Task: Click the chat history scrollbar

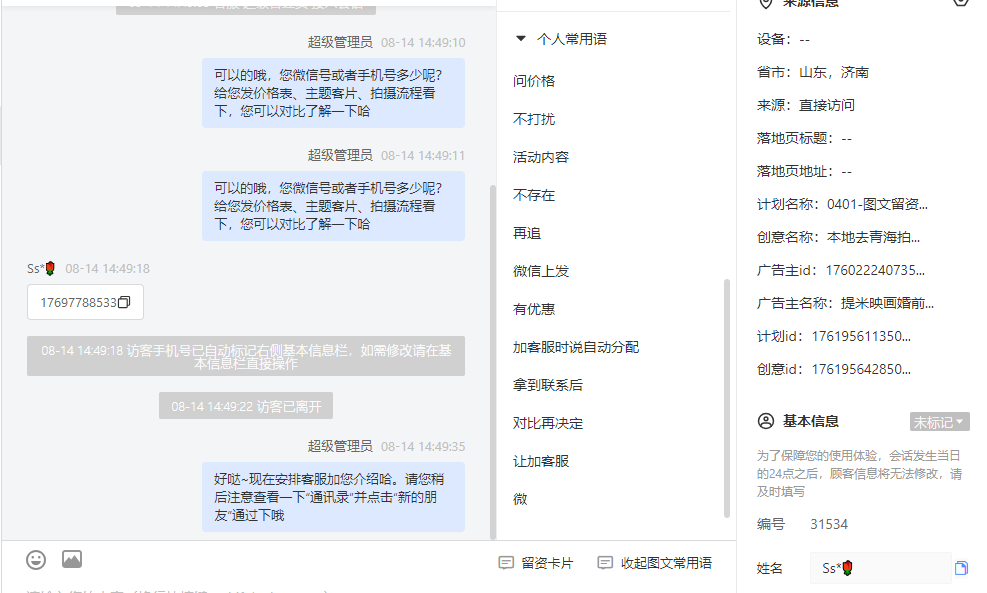Action: (x=493, y=361)
